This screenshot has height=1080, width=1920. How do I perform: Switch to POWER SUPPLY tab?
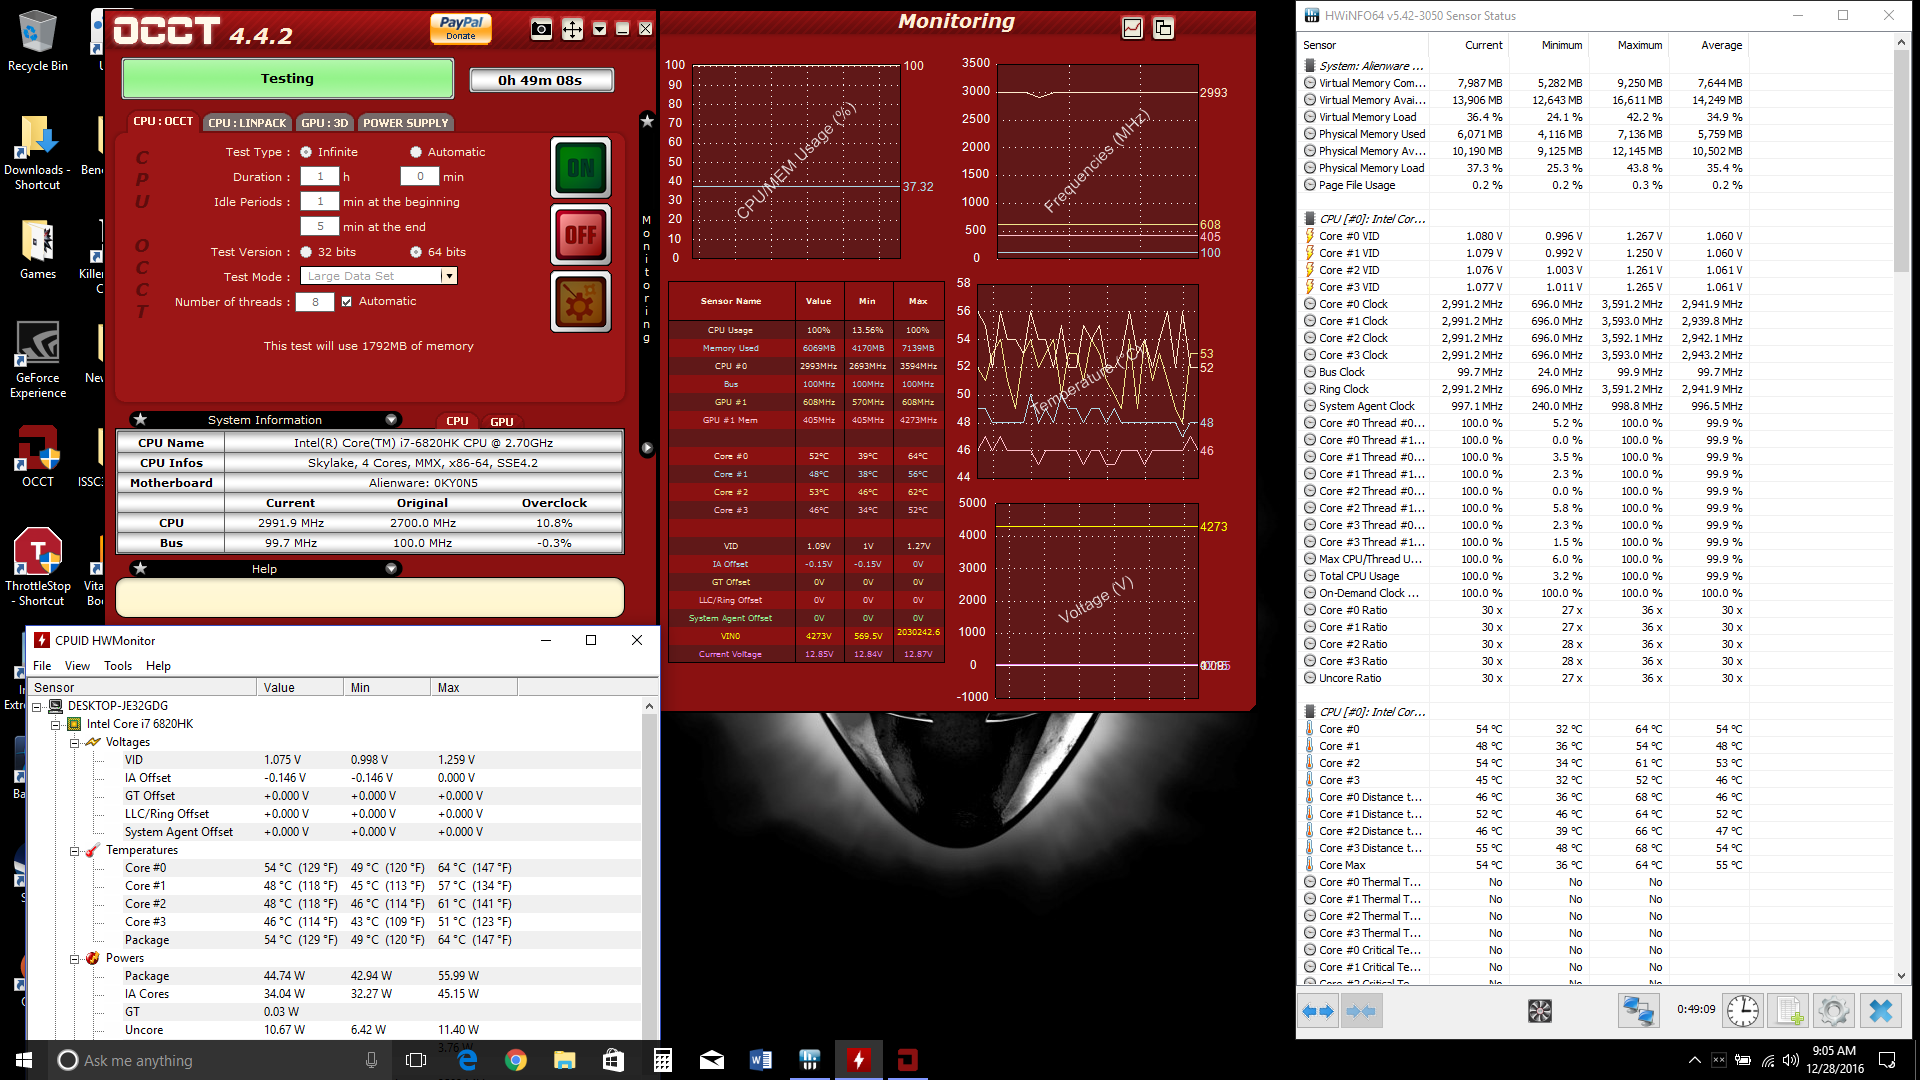[x=405, y=123]
